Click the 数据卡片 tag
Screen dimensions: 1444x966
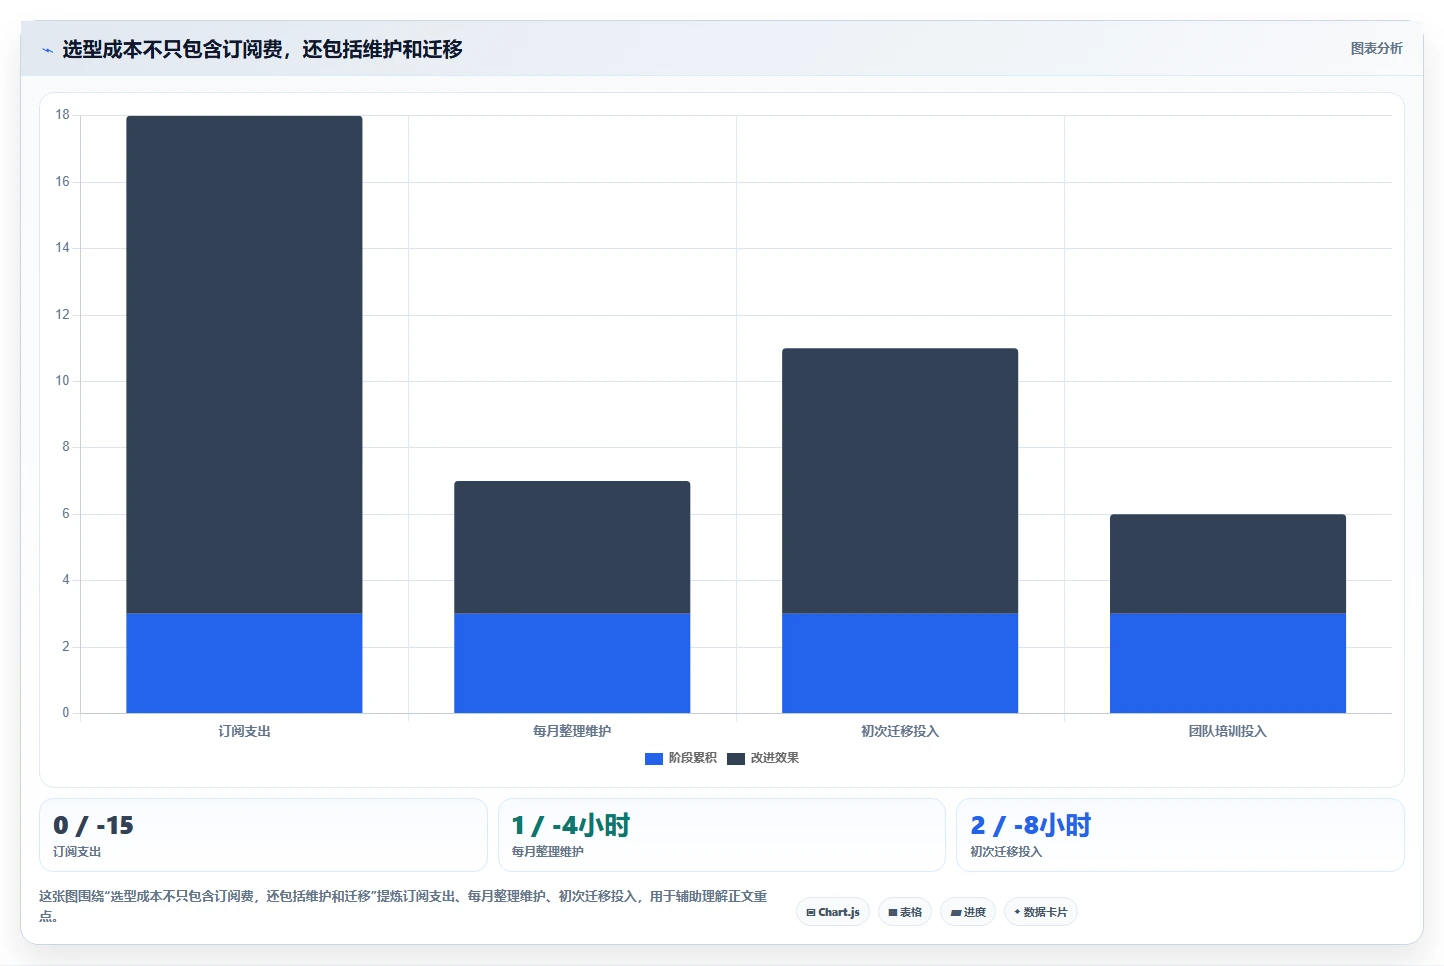point(1040,912)
